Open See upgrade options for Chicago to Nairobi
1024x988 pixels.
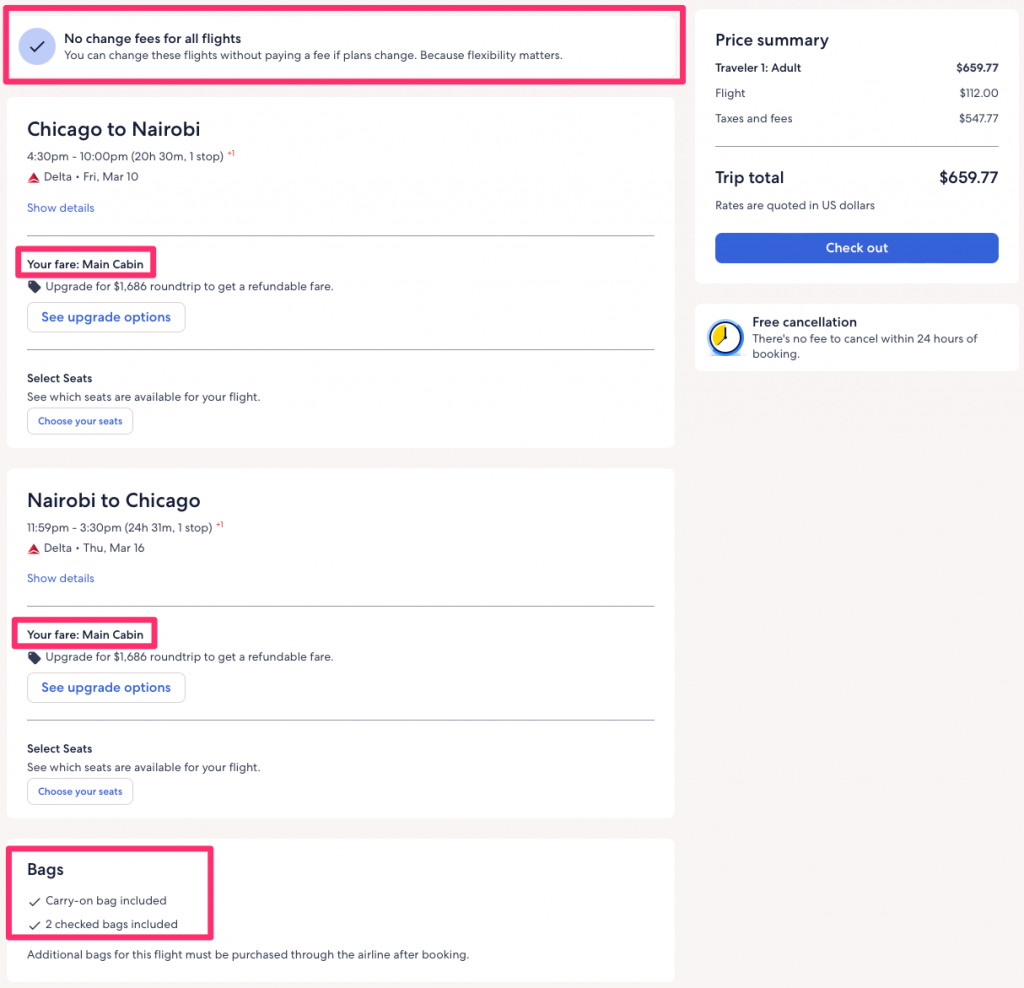tap(106, 317)
